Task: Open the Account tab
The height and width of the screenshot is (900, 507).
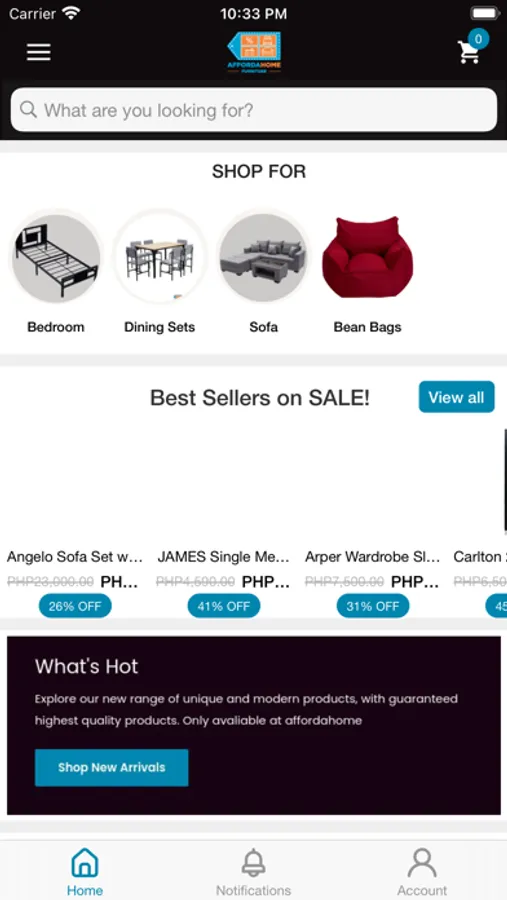Action: point(422,872)
